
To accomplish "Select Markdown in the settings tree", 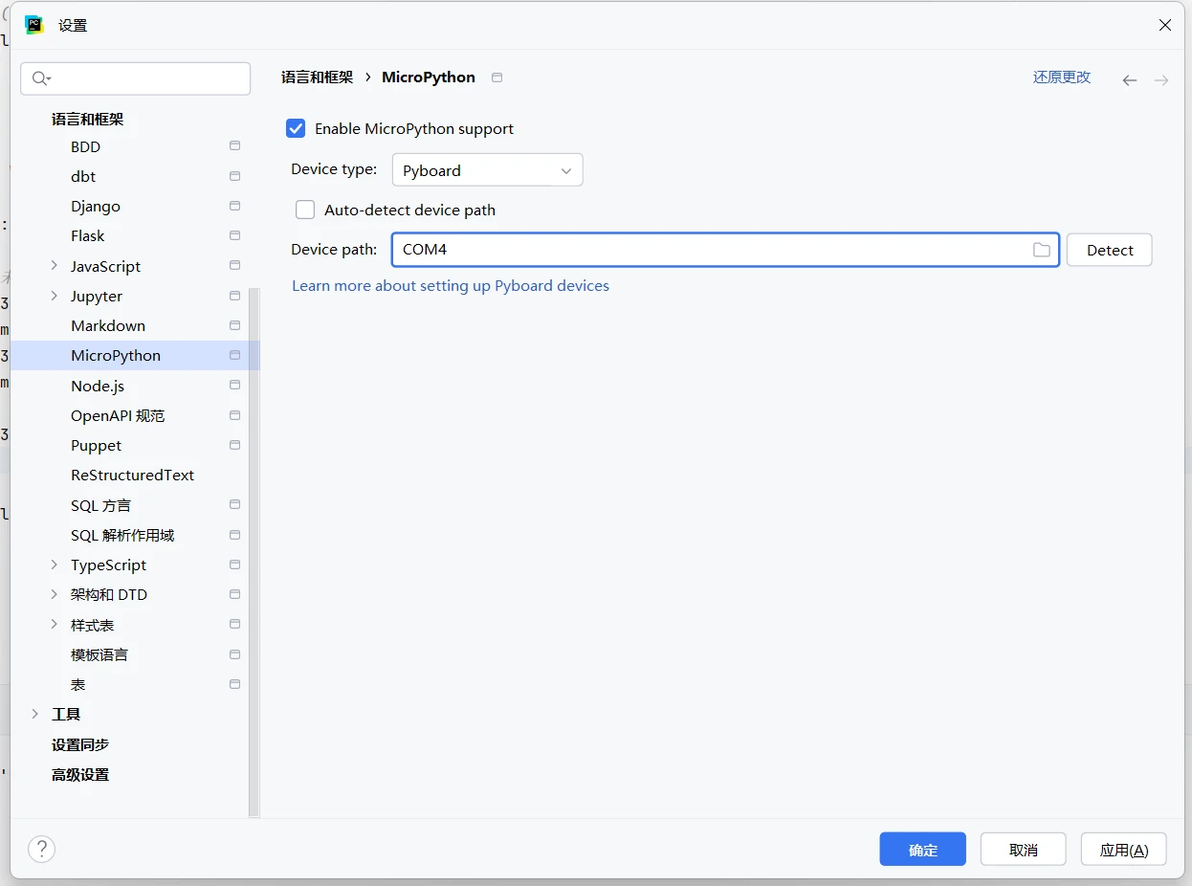I will 108,326.
